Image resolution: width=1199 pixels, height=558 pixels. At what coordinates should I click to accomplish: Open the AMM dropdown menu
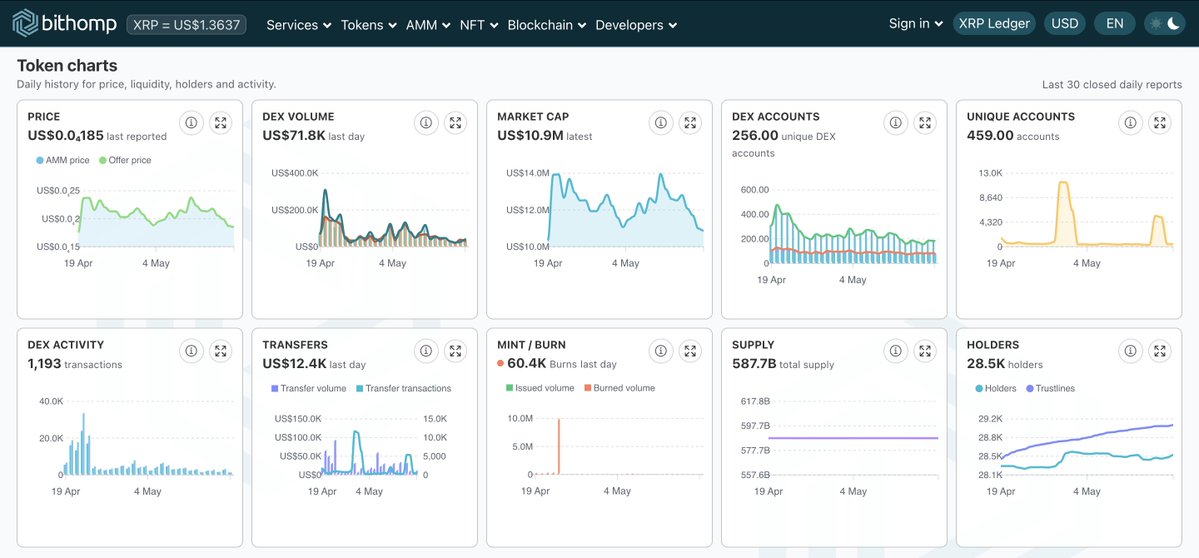coord(428,24)
